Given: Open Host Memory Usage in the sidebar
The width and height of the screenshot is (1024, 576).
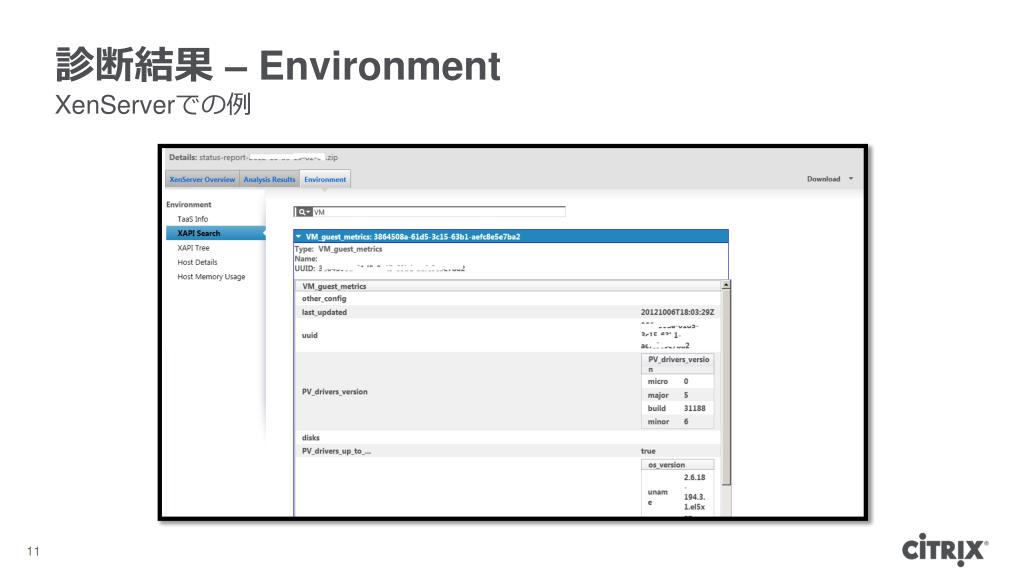Looking at the screenshot, I should [211, 277].
